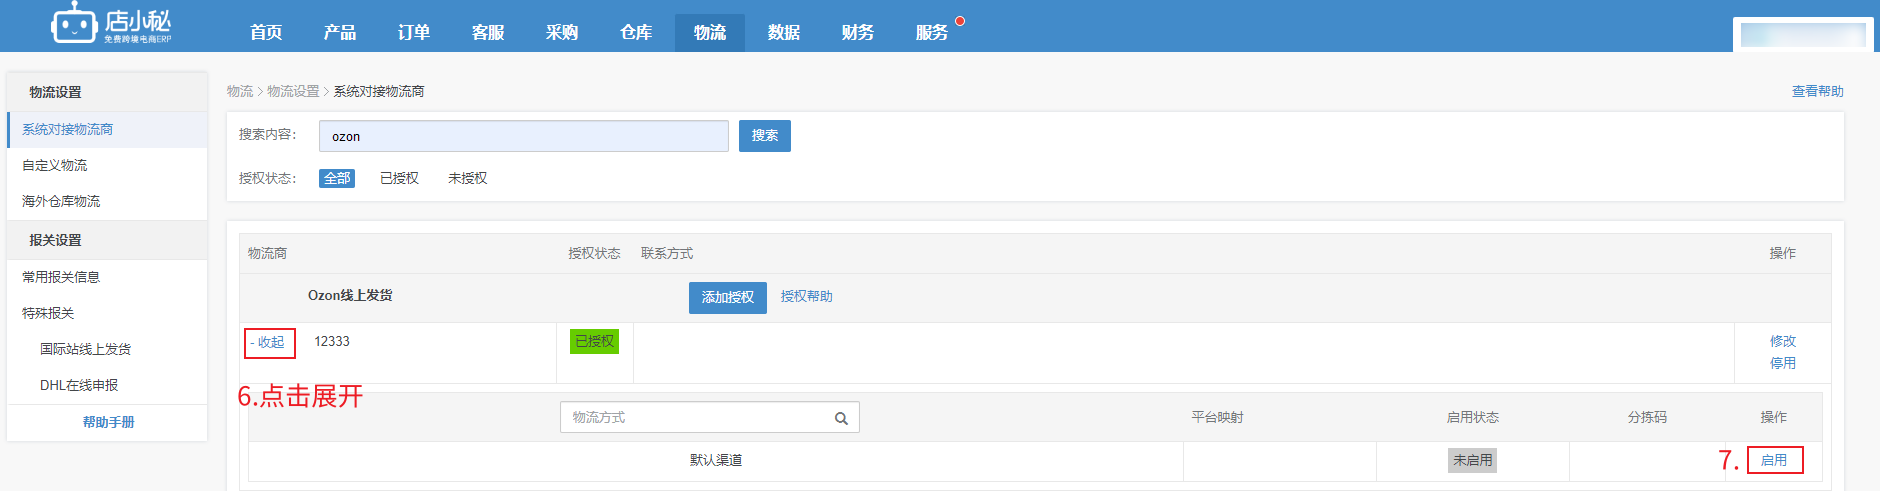Filter authorization status by 未授权
This screenshot has height=491, width=1880.
click(x=467, y=178)
